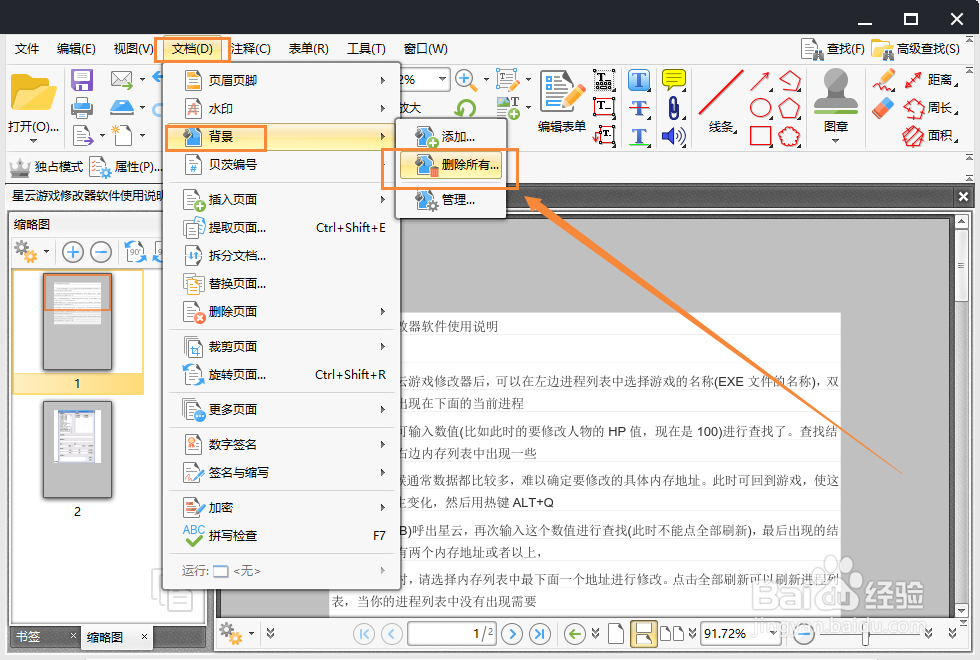Click the 高级查找(F) button

[x=915, y=48]
